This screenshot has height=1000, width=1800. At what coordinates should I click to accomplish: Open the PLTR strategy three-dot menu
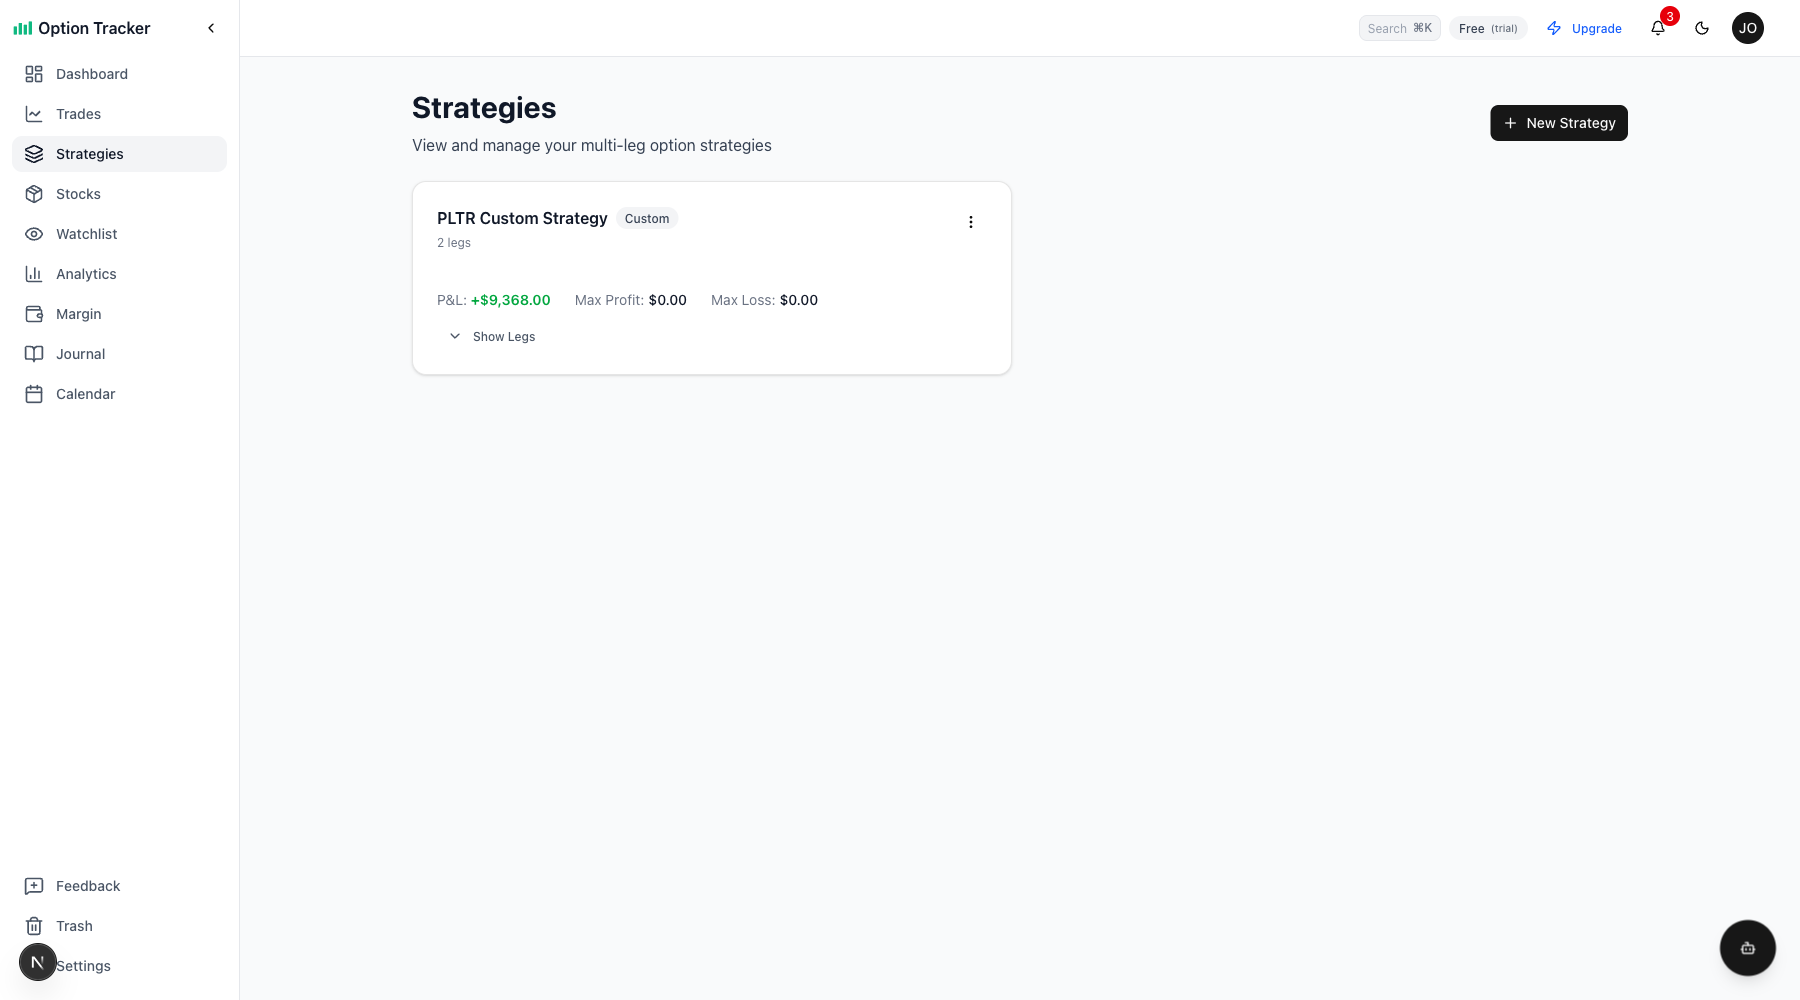click(970, 221)
